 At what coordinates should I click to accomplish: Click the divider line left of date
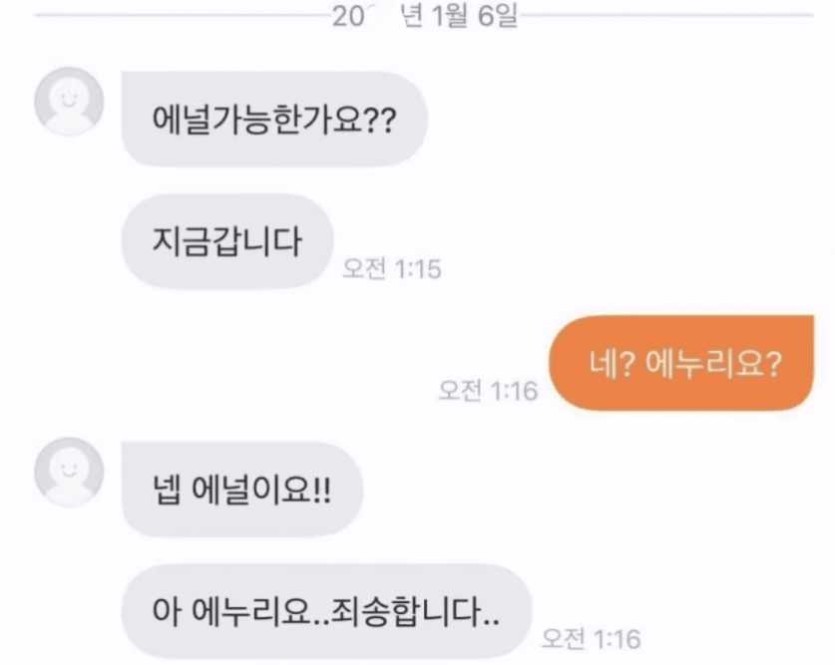coord(183,15)
